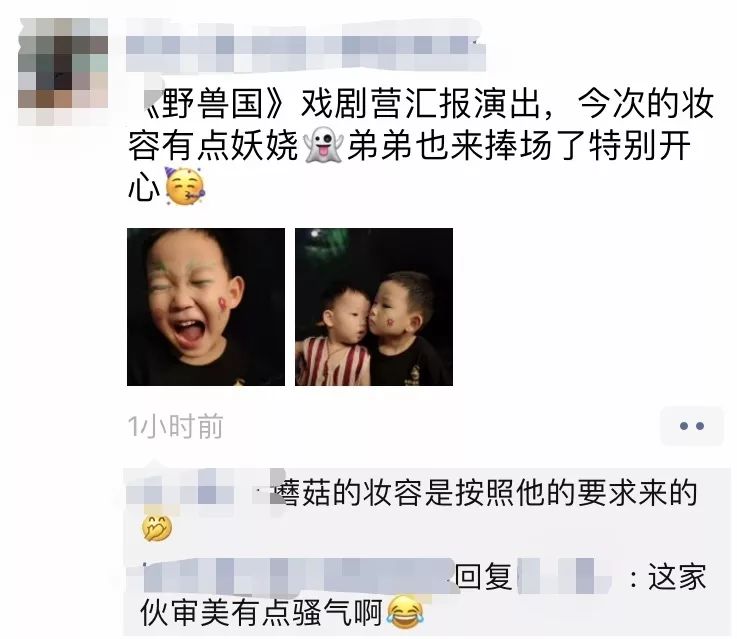Open the two-dot like and comment menu
Viewport: 737px width, 639px height.
(x=691, y=426)
